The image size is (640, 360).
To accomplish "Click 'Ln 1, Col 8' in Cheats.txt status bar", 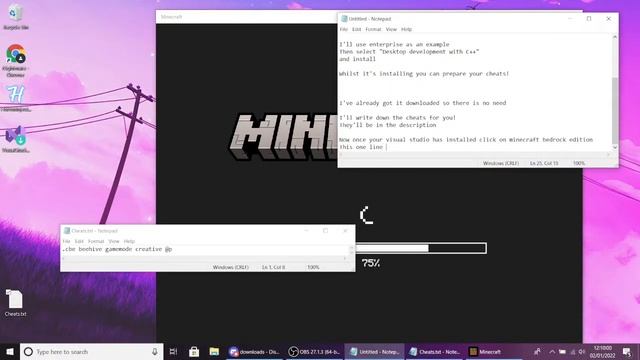I will tap(273, 267).
